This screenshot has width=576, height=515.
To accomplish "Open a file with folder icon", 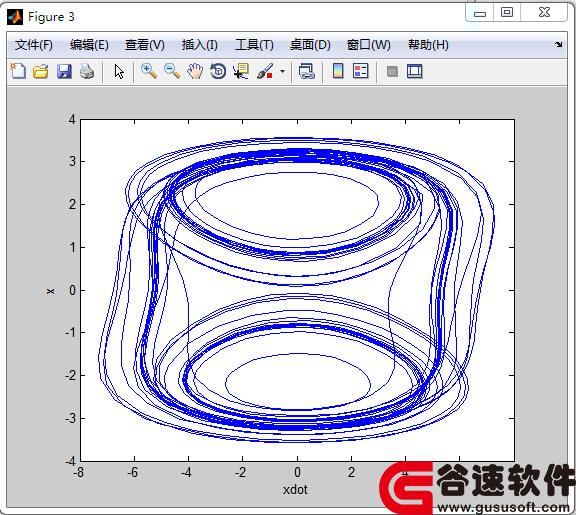I will tap(40, 71).
